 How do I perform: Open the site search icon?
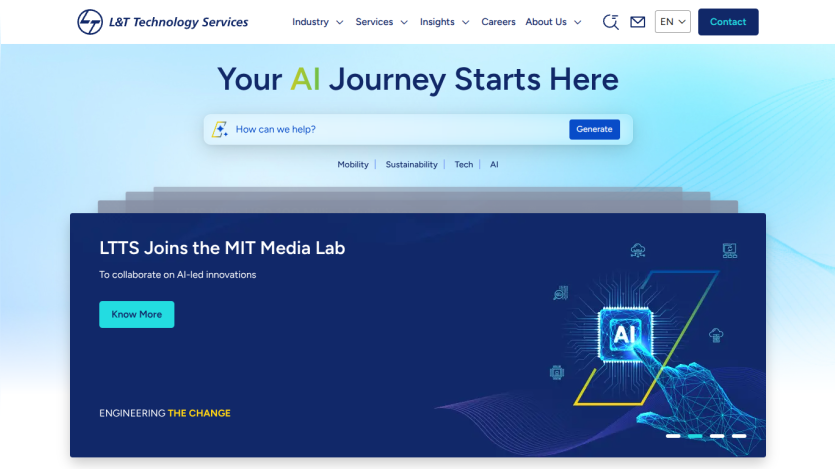(x=610, y=22)
